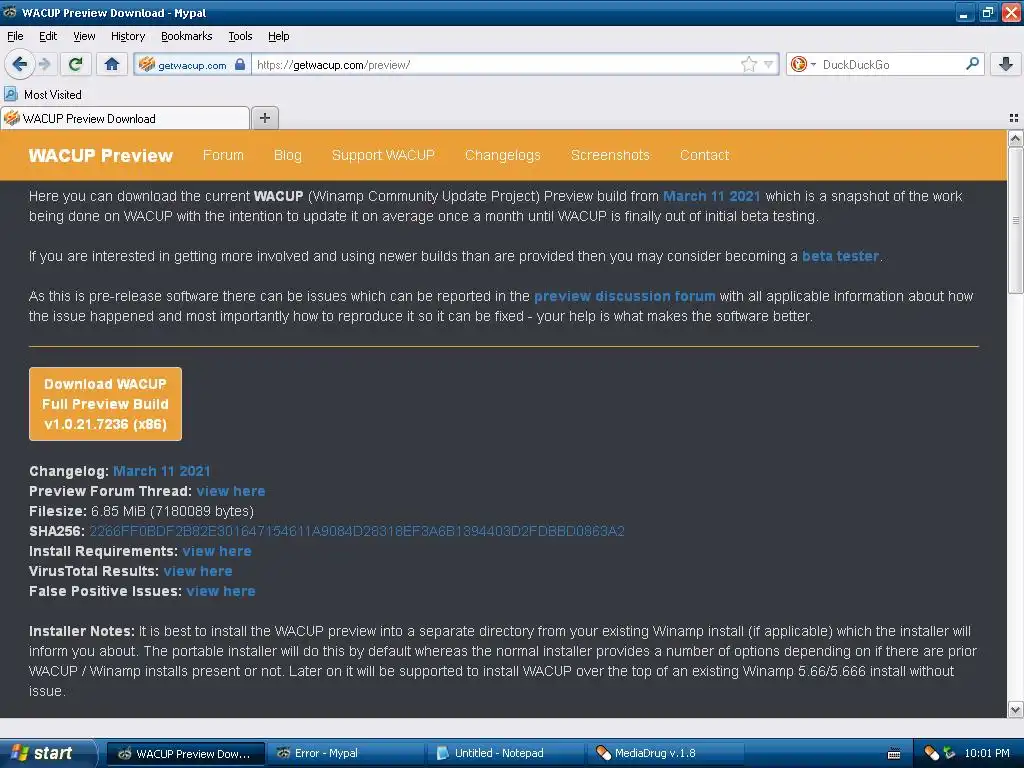Switch to MediaDrug v.1.8 taskbar window
Viewport: 1024px width, 768px height.
(x=665, y=754)
